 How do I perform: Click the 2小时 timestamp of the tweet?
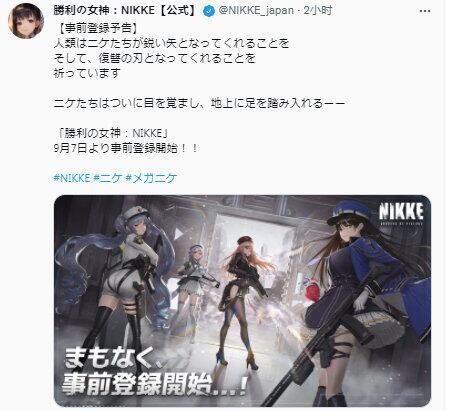318,11
